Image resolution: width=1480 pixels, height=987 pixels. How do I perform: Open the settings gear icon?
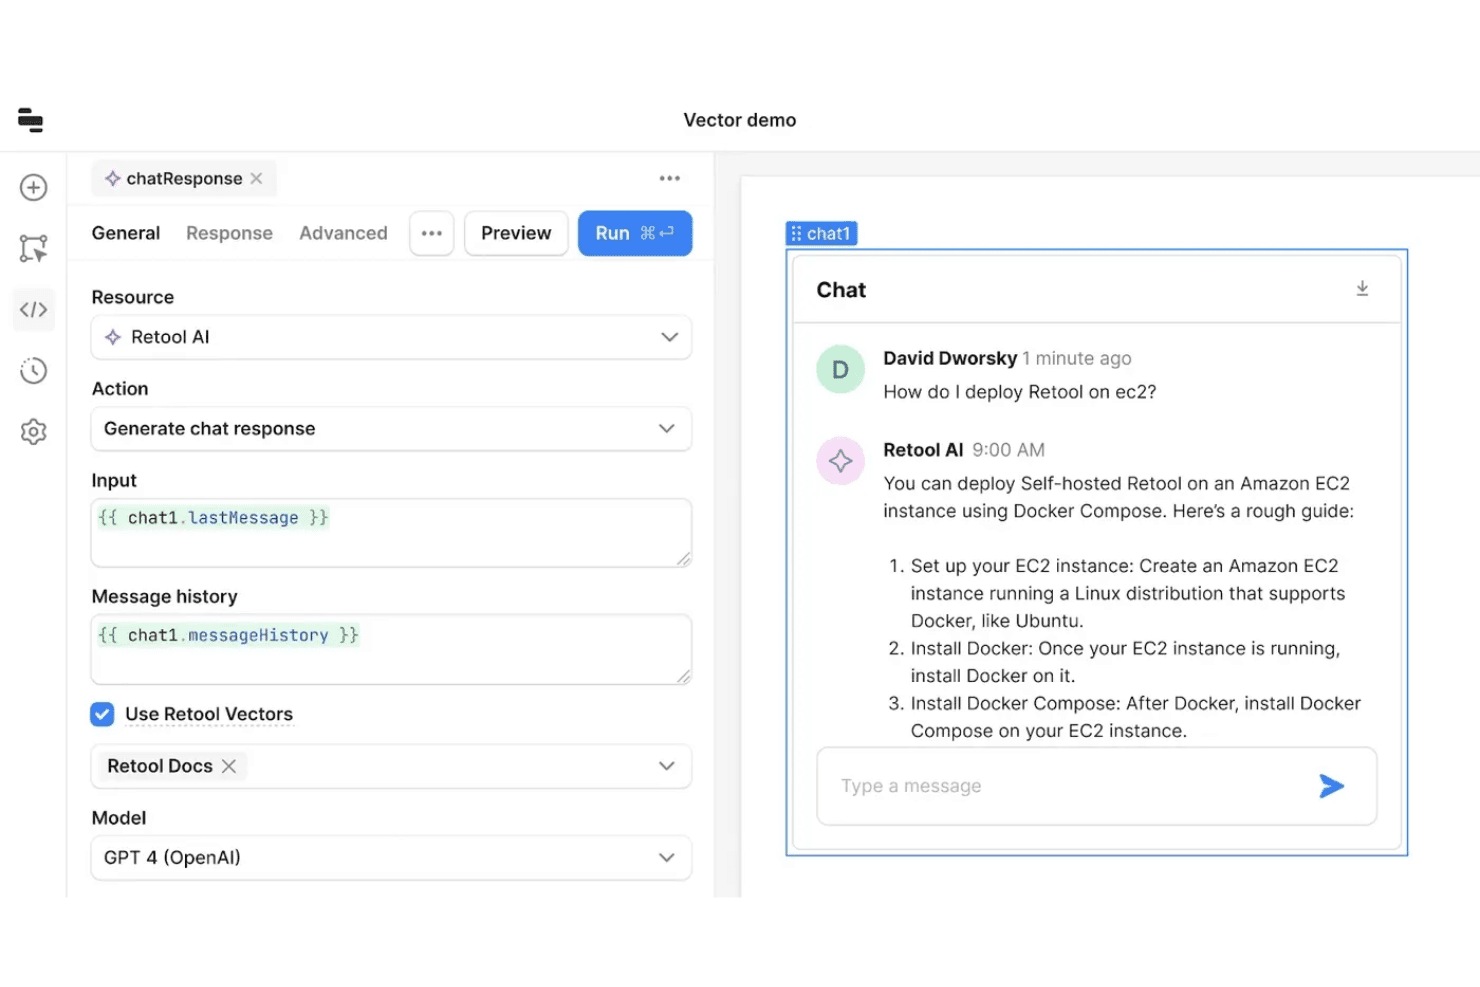click(33, 431)
